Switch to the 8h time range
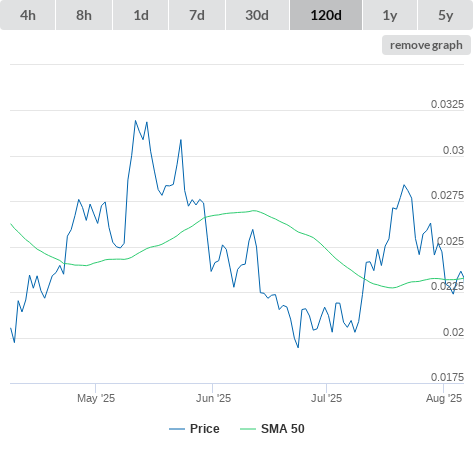474x455 pixels. pyautogui.click(x=84, y=15)
